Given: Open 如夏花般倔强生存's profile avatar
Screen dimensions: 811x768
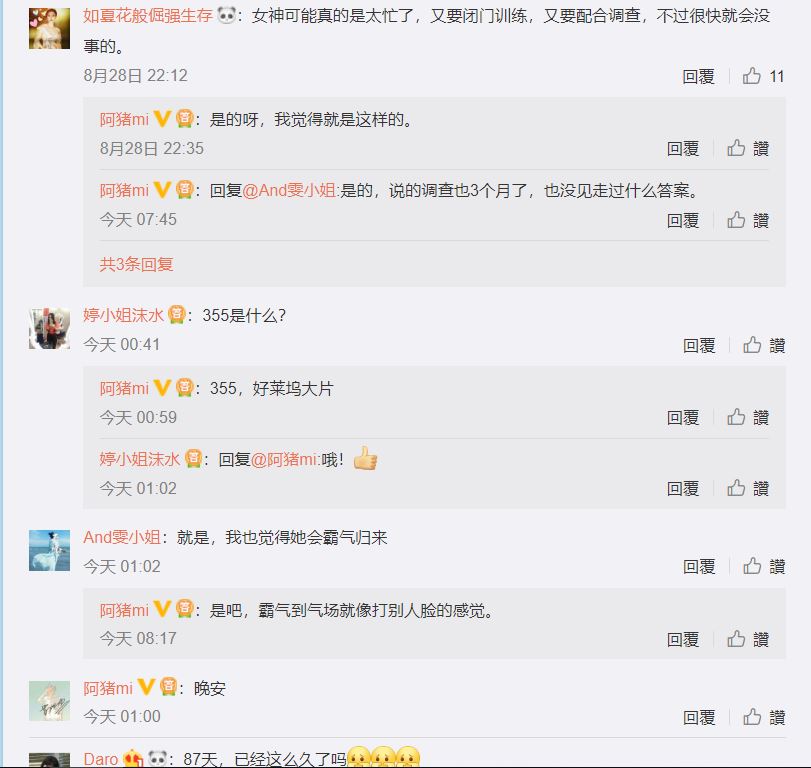Looking at the screenshot, I should (49, 28).
